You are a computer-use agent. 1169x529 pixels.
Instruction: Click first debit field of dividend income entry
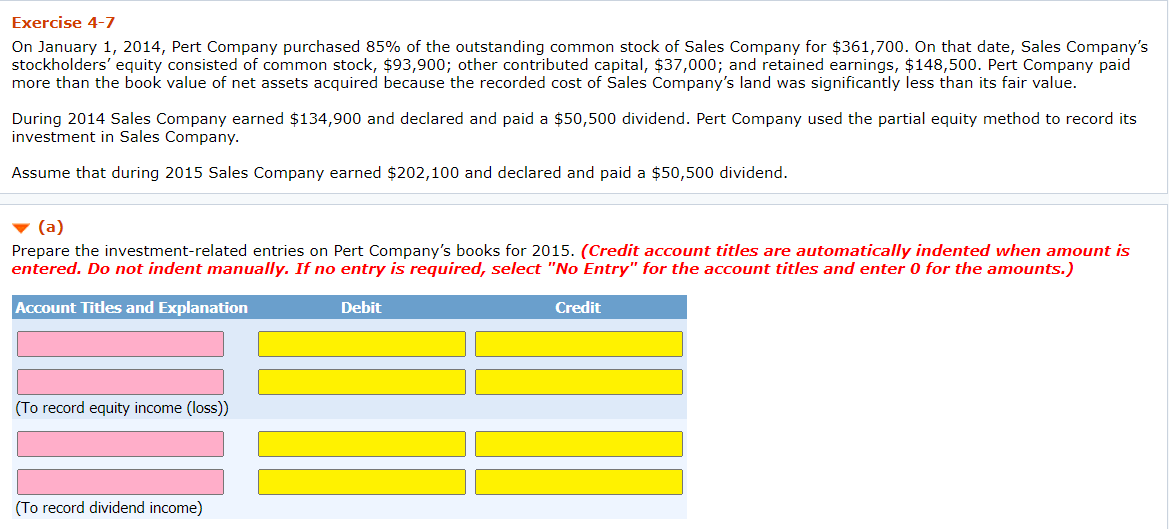click(x=362, y=444)
